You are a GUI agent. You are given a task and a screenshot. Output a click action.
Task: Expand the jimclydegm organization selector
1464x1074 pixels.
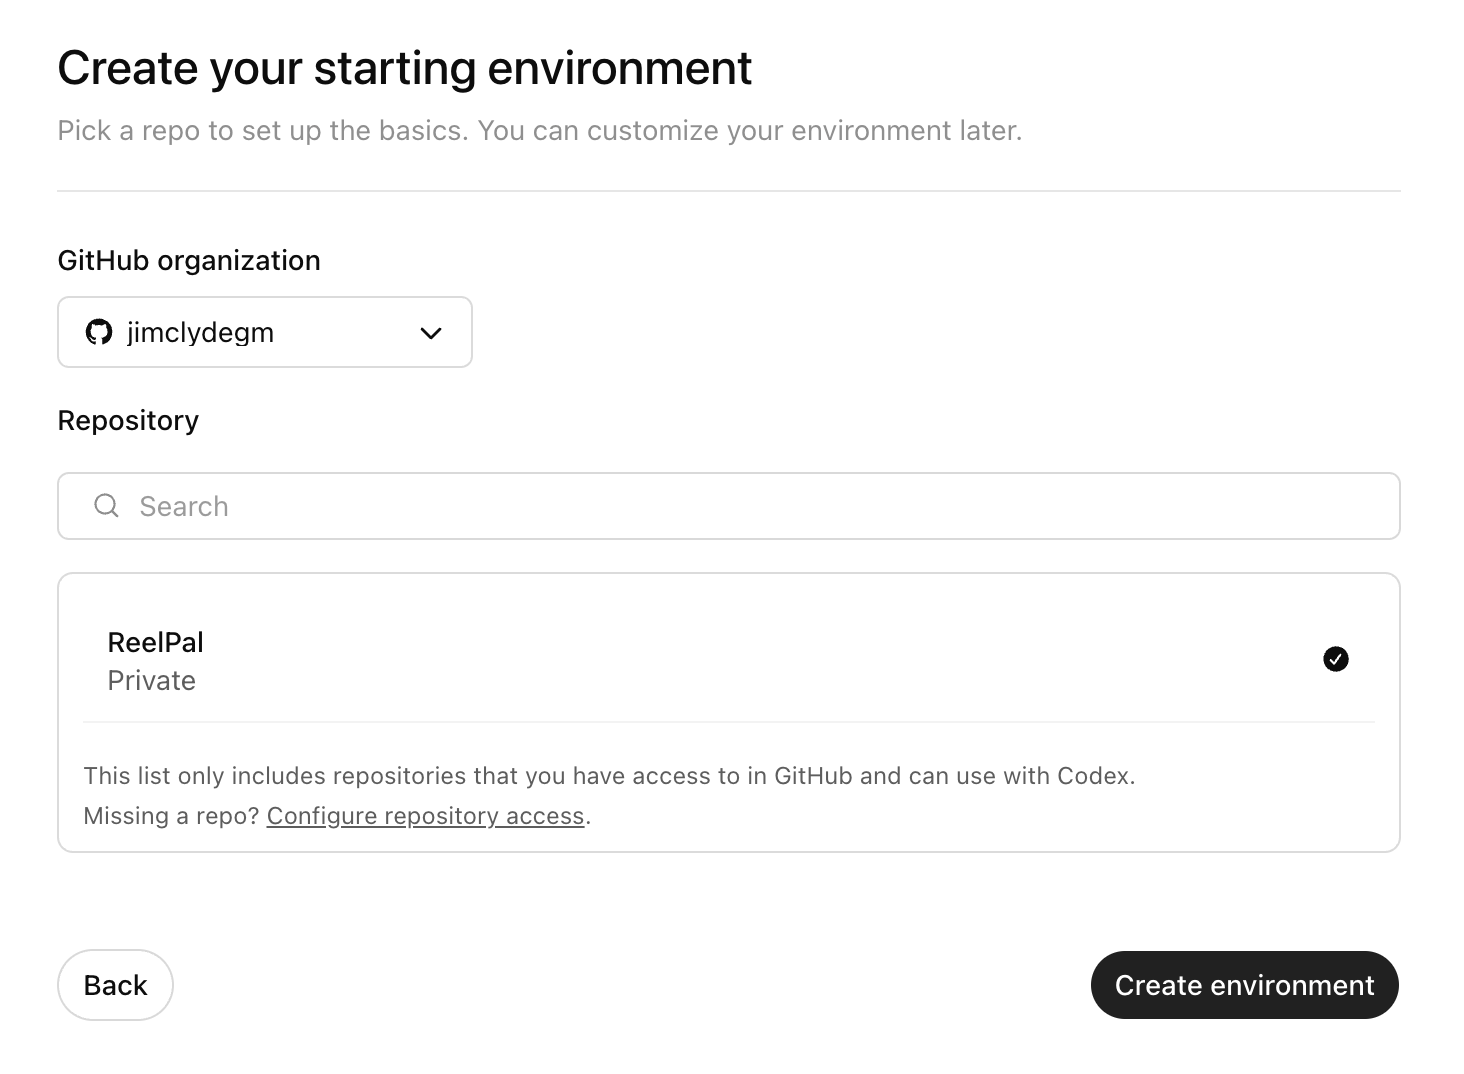coord(264,332)
